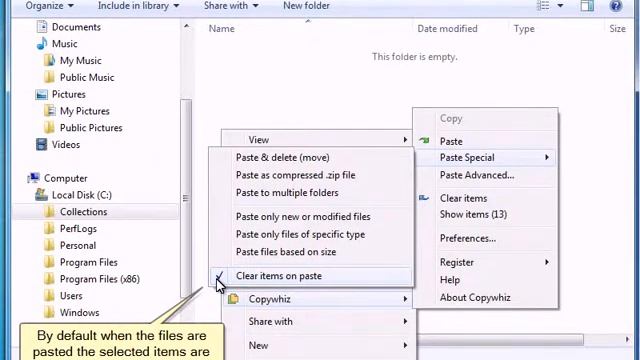Toggle the preview pane icon
The image size is (640, 360).
click(587, 6)
